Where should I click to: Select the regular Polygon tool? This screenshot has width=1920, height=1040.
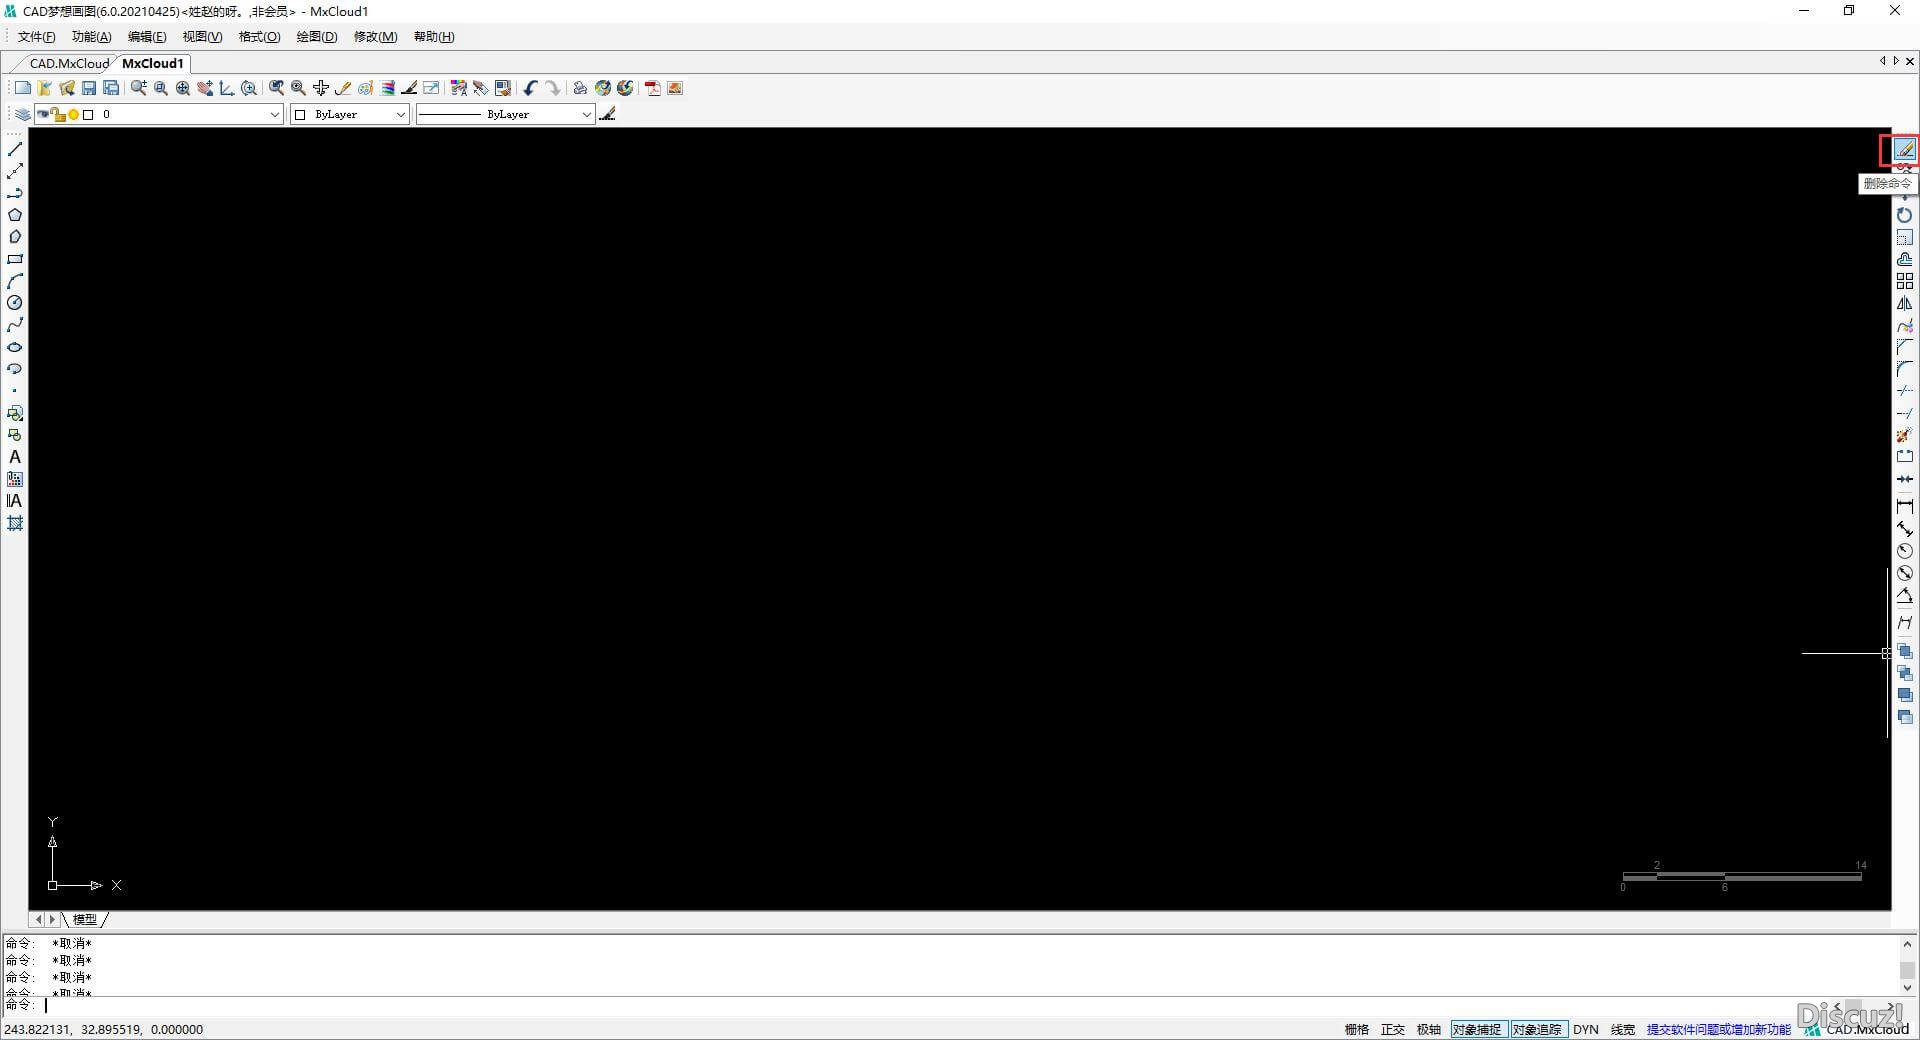point(15,215)
